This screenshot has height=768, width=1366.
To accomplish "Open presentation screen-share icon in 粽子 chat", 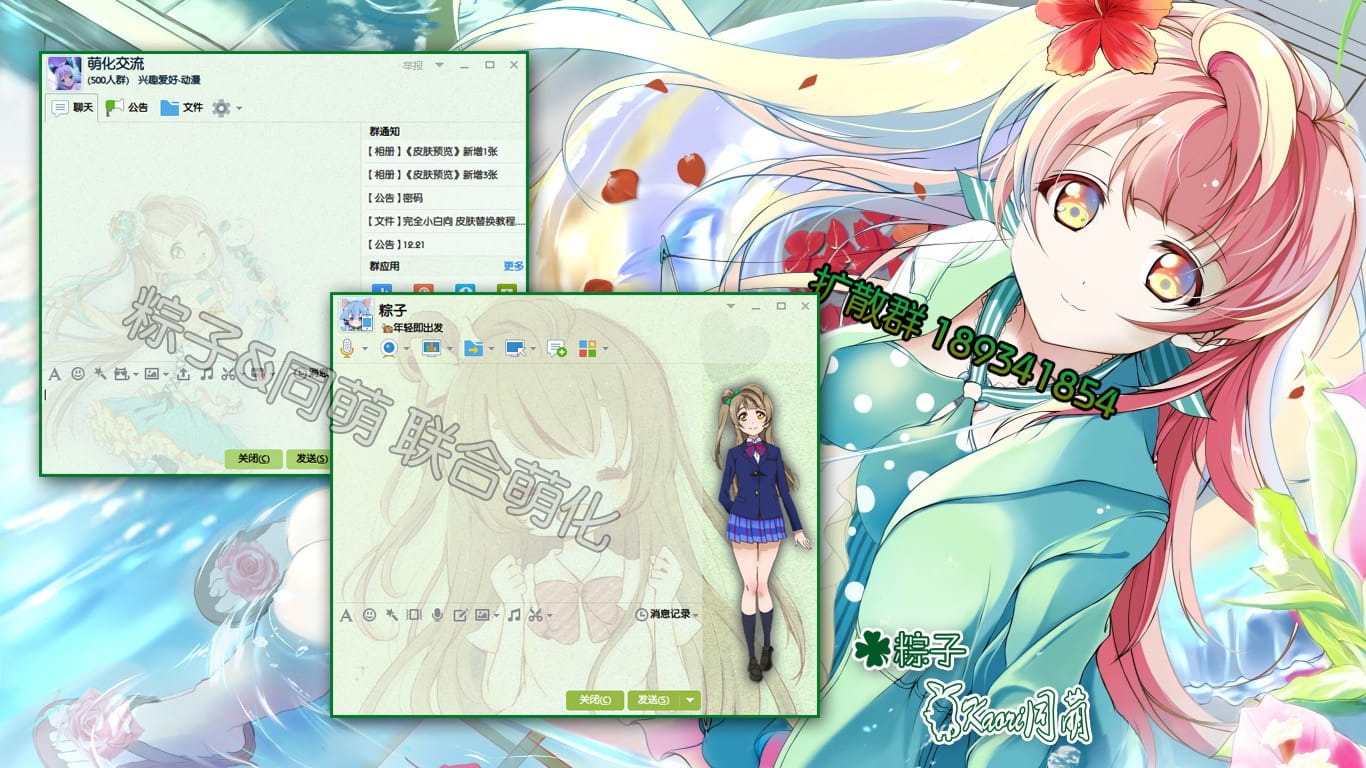I will click(432, 348).
